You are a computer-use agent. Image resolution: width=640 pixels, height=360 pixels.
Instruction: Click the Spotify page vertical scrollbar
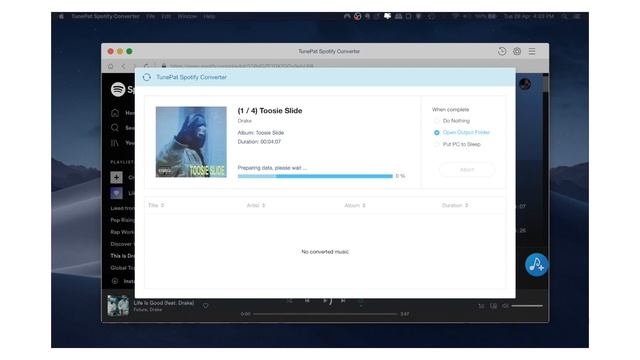pyautogui.click(x=546, y=84)
